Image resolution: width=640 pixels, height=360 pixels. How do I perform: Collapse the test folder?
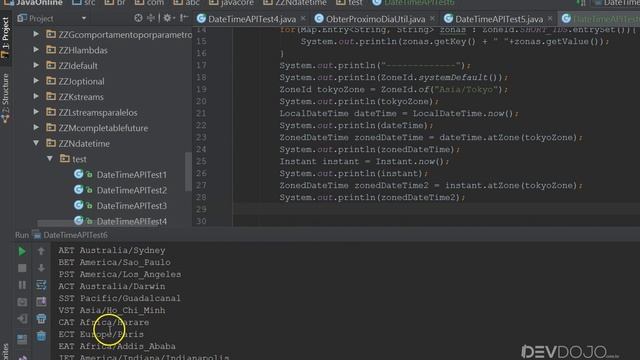(49, 158)
